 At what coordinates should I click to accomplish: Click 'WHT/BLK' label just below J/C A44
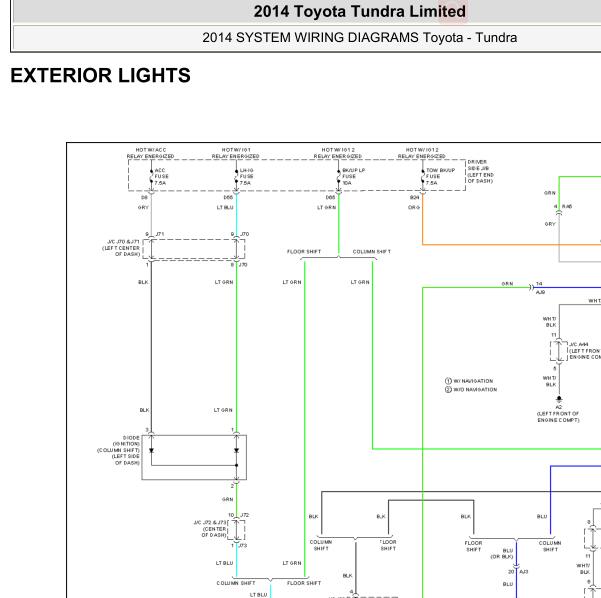[x=550, y=381]
